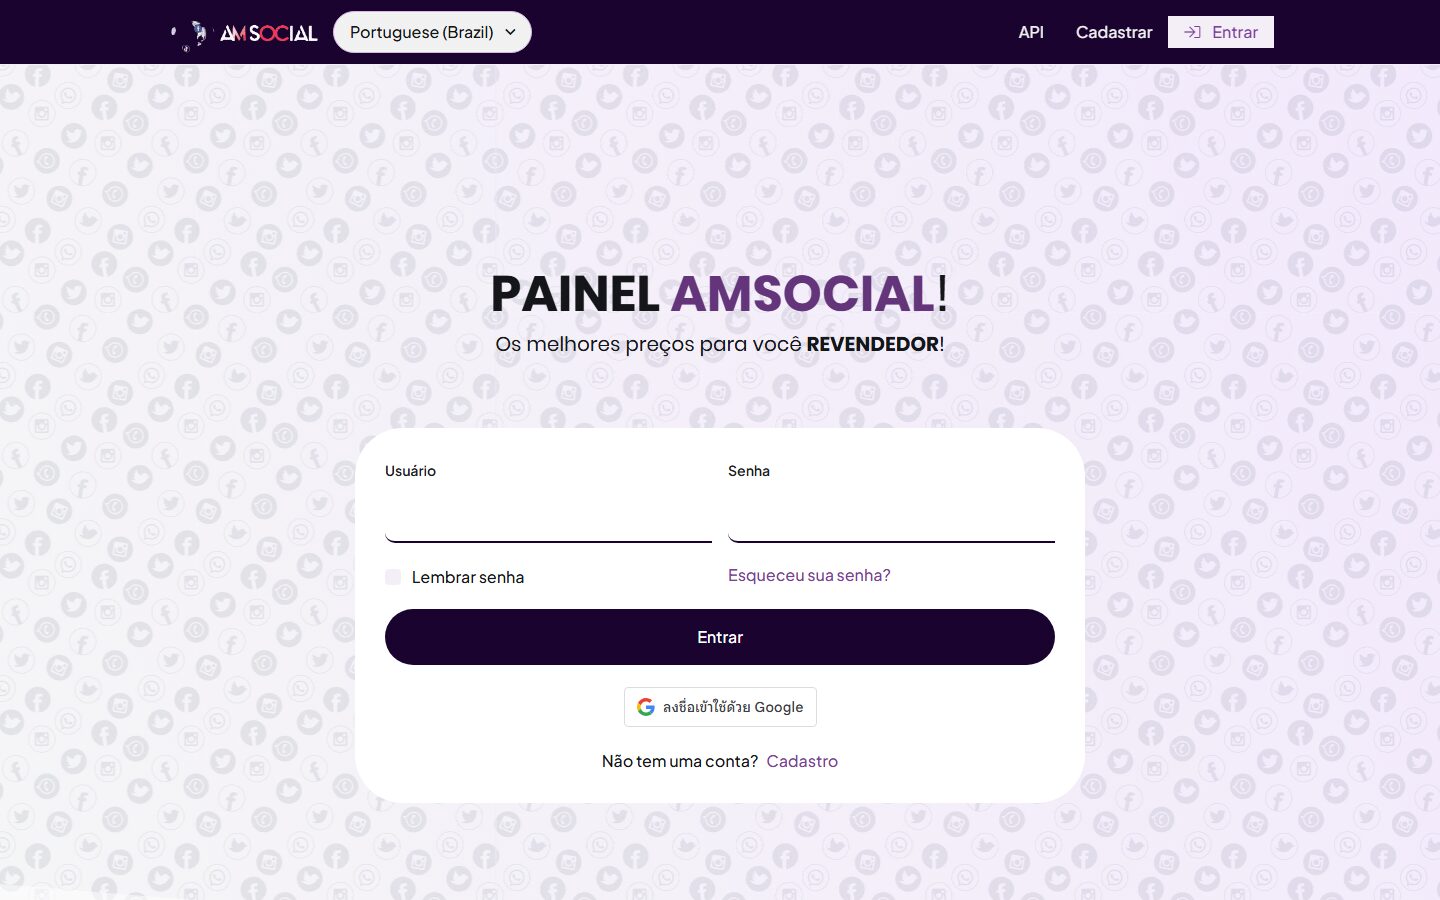The width and height of the screenshot is (1440, 900).
Task: Click the Entrar button in the header
Action: (x=1221, y=32)
